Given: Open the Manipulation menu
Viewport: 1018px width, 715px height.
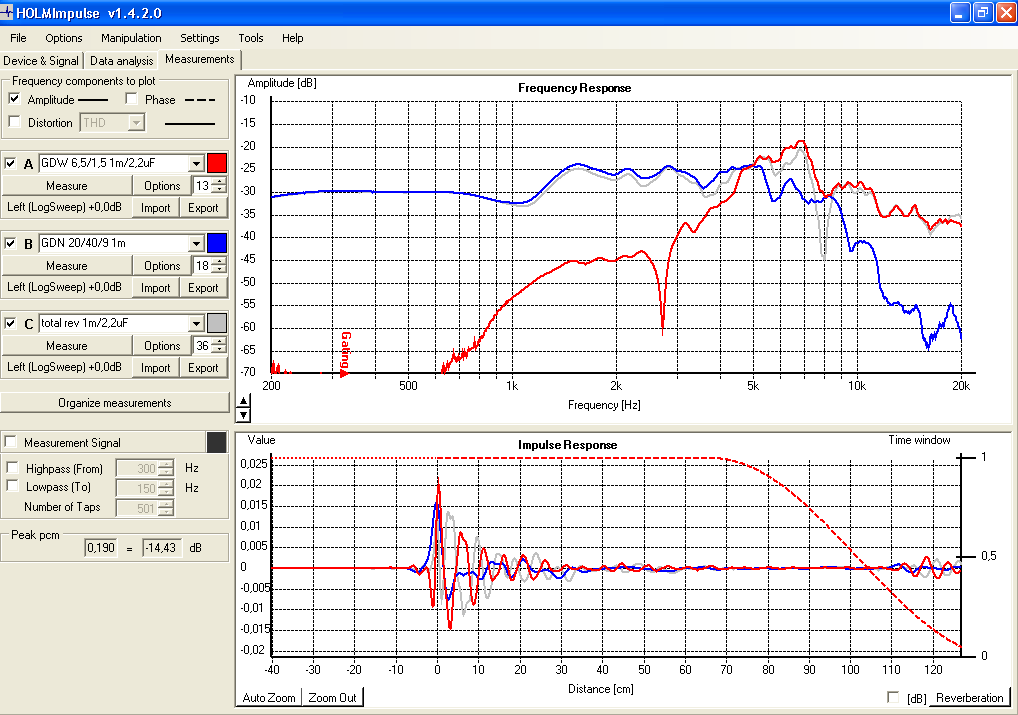Looking at the screenshot, I should [131, 38].
